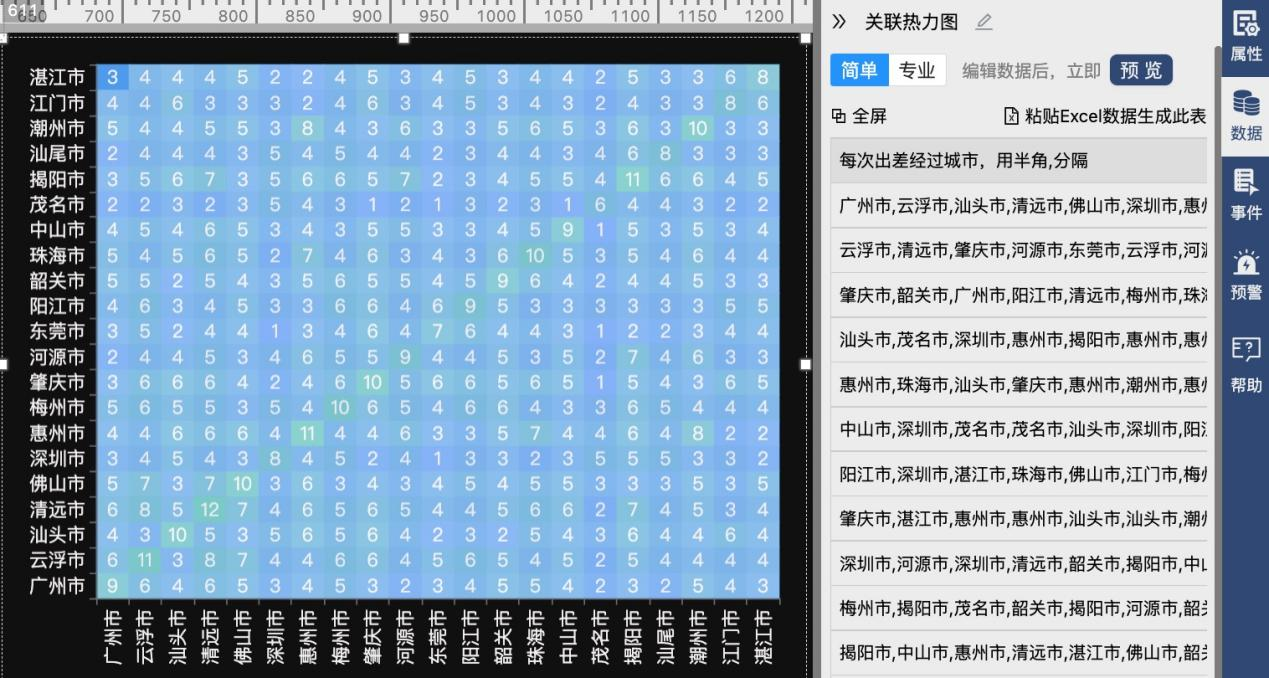Open the 预警 side tab
The width and height of the screenshot is (1269, 678).
click(x=1246, y=274)
